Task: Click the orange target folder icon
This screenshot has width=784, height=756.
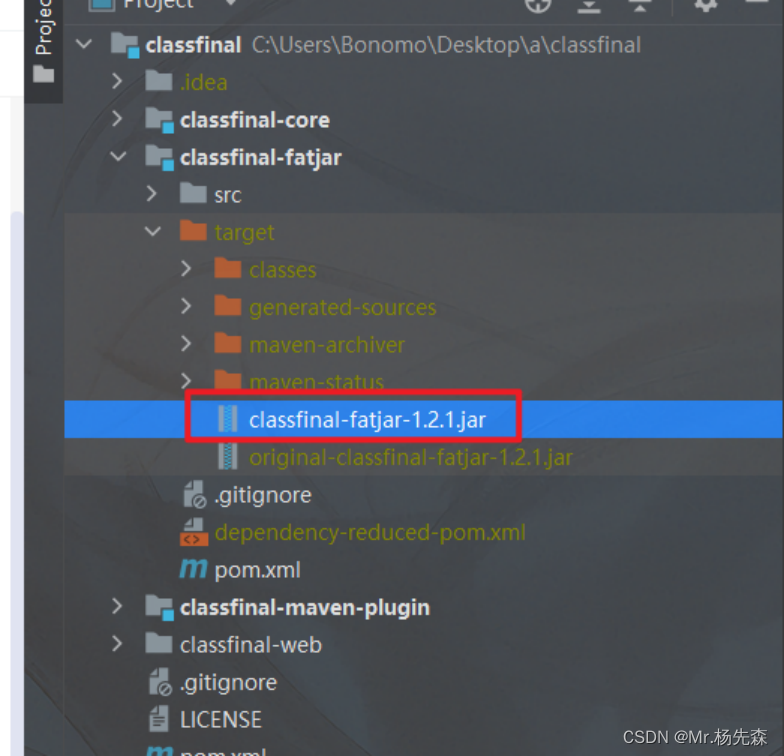Action: click(193, 231)
